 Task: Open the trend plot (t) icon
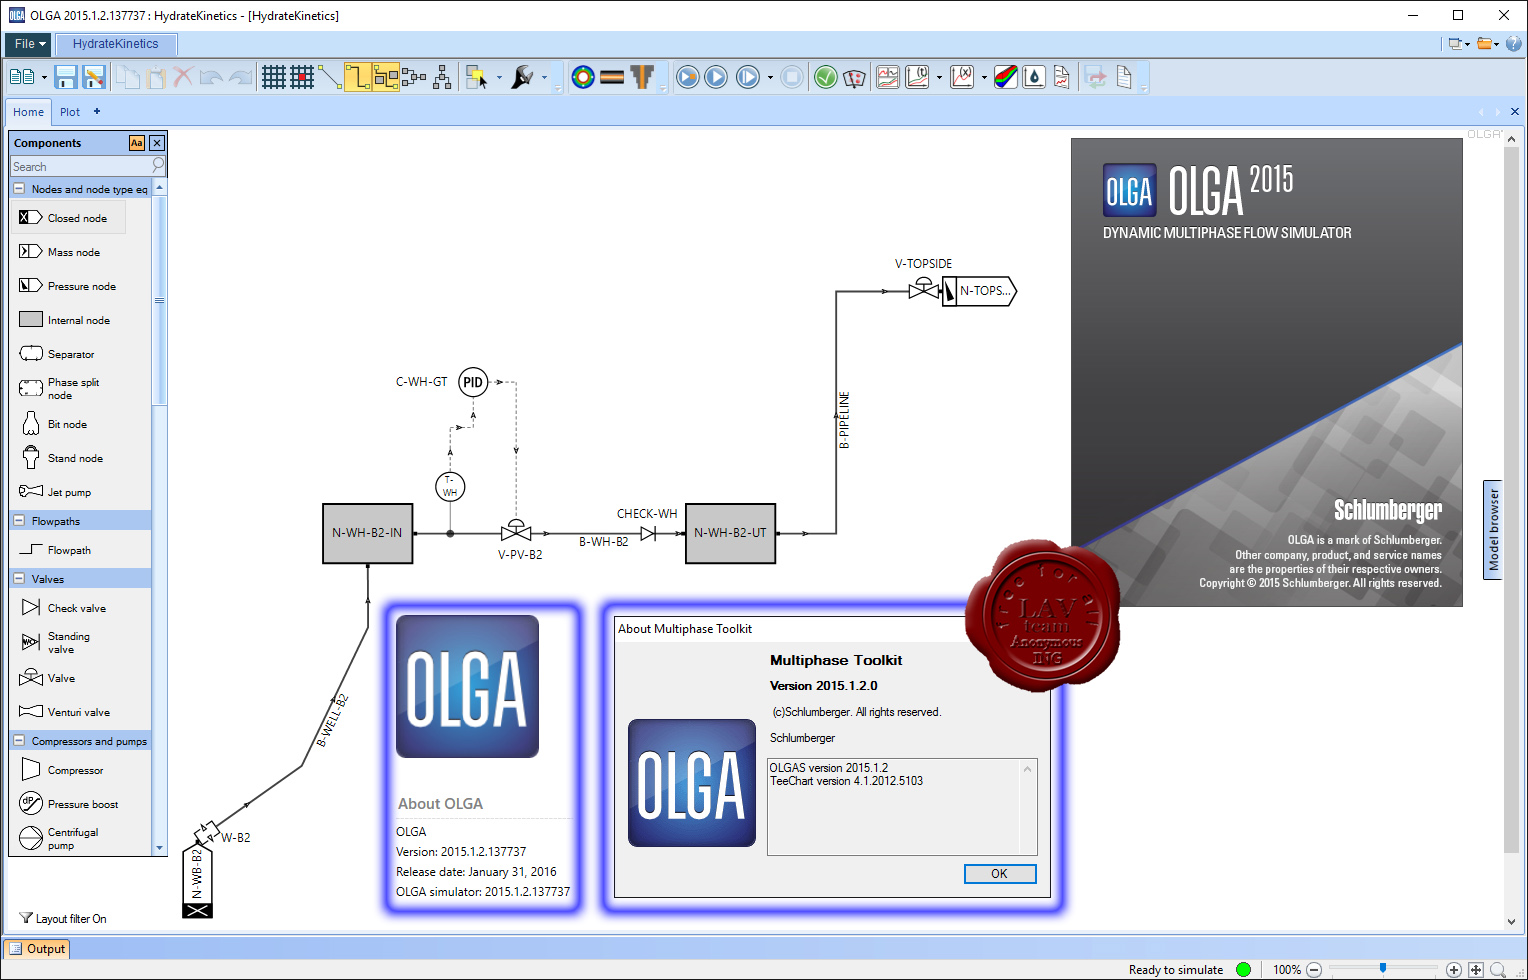[x=917, y=77]
